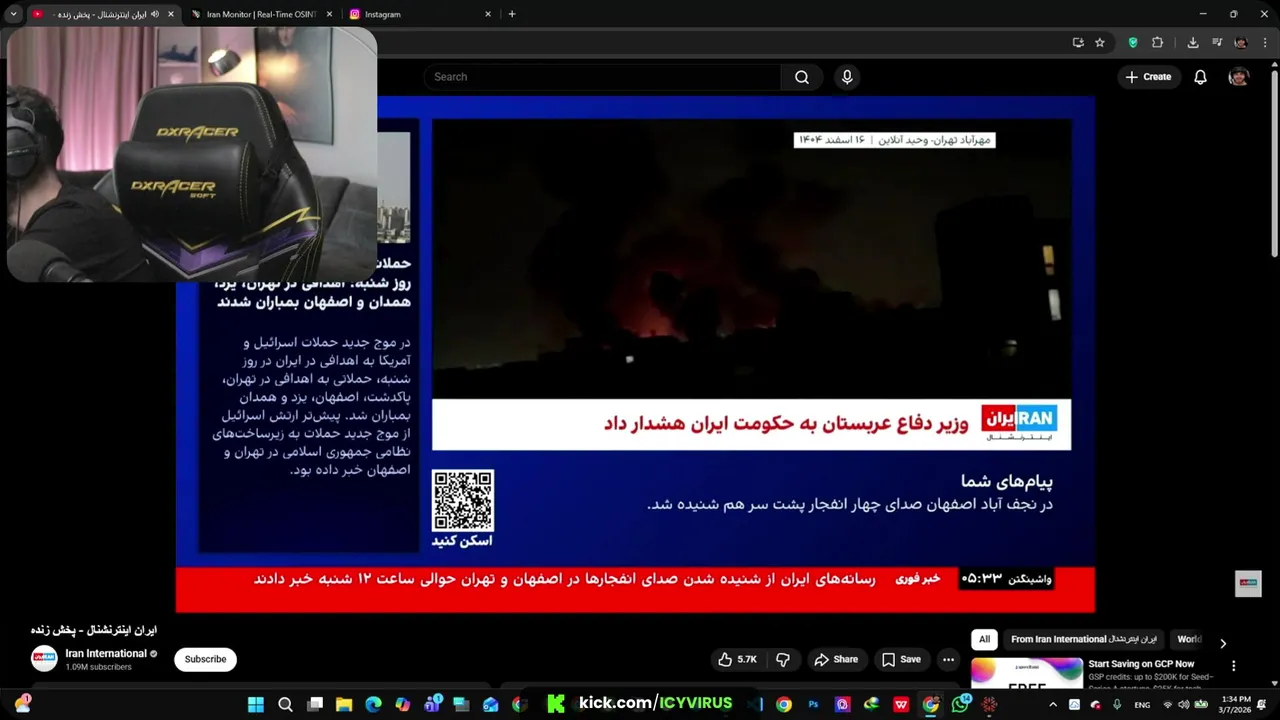Subscribe to Iran International channel
The height and width of the screenshot is (720, 1280).
tap(205, 659)
